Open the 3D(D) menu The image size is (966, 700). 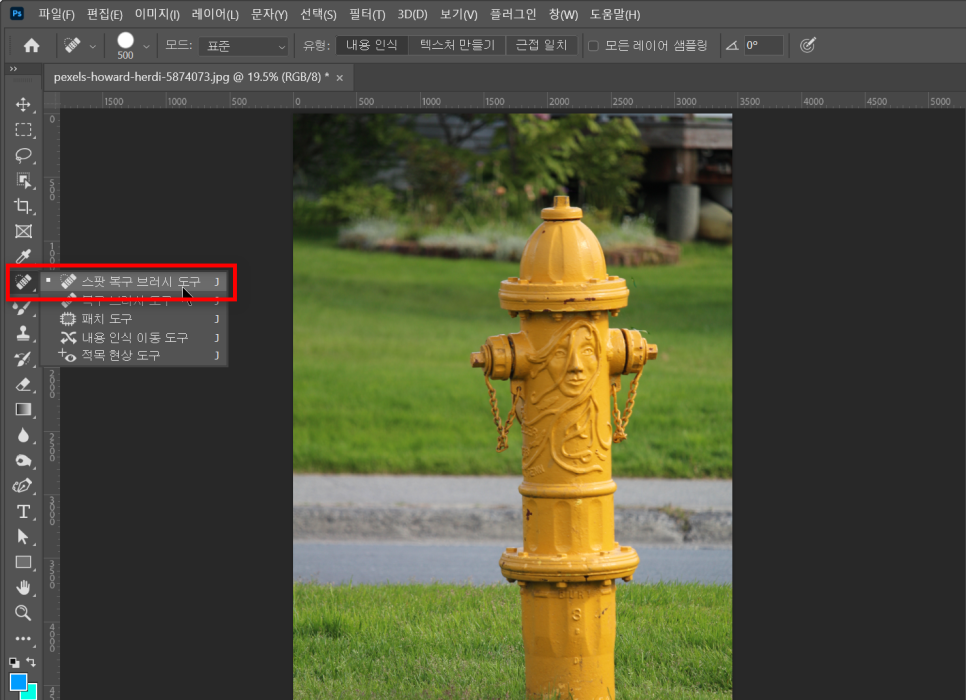(x=412, y=14)
